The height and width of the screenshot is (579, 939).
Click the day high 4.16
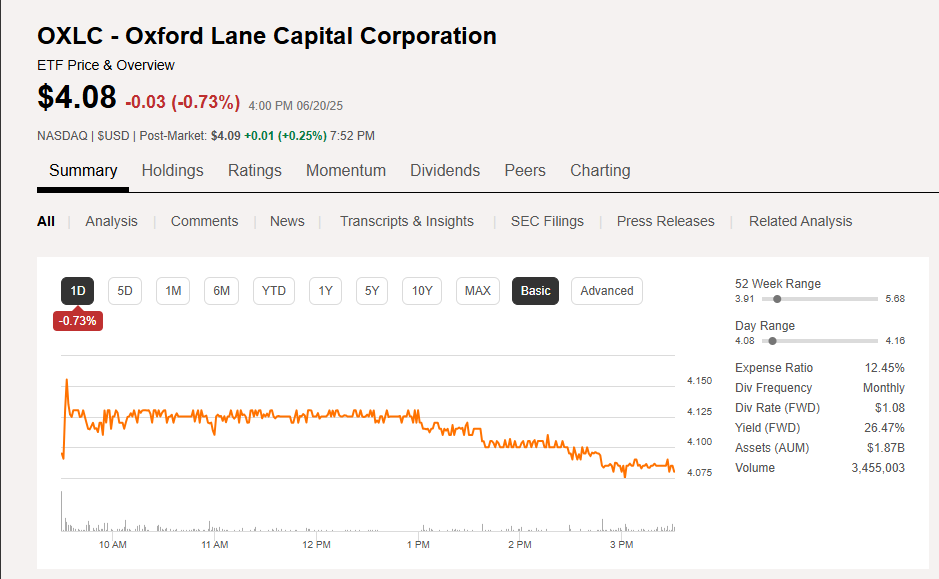tap(895, 341)
